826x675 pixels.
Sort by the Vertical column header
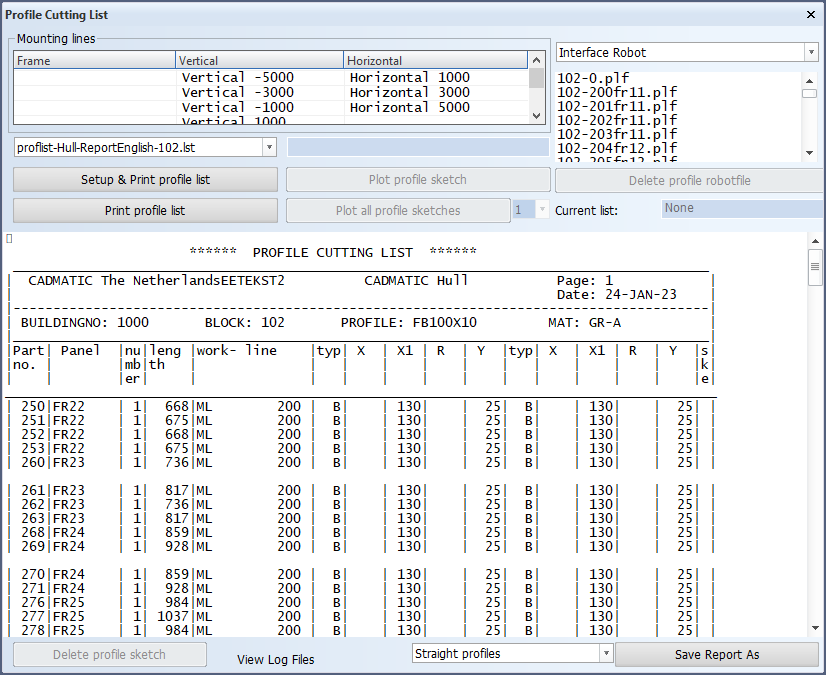click(260, 61)
